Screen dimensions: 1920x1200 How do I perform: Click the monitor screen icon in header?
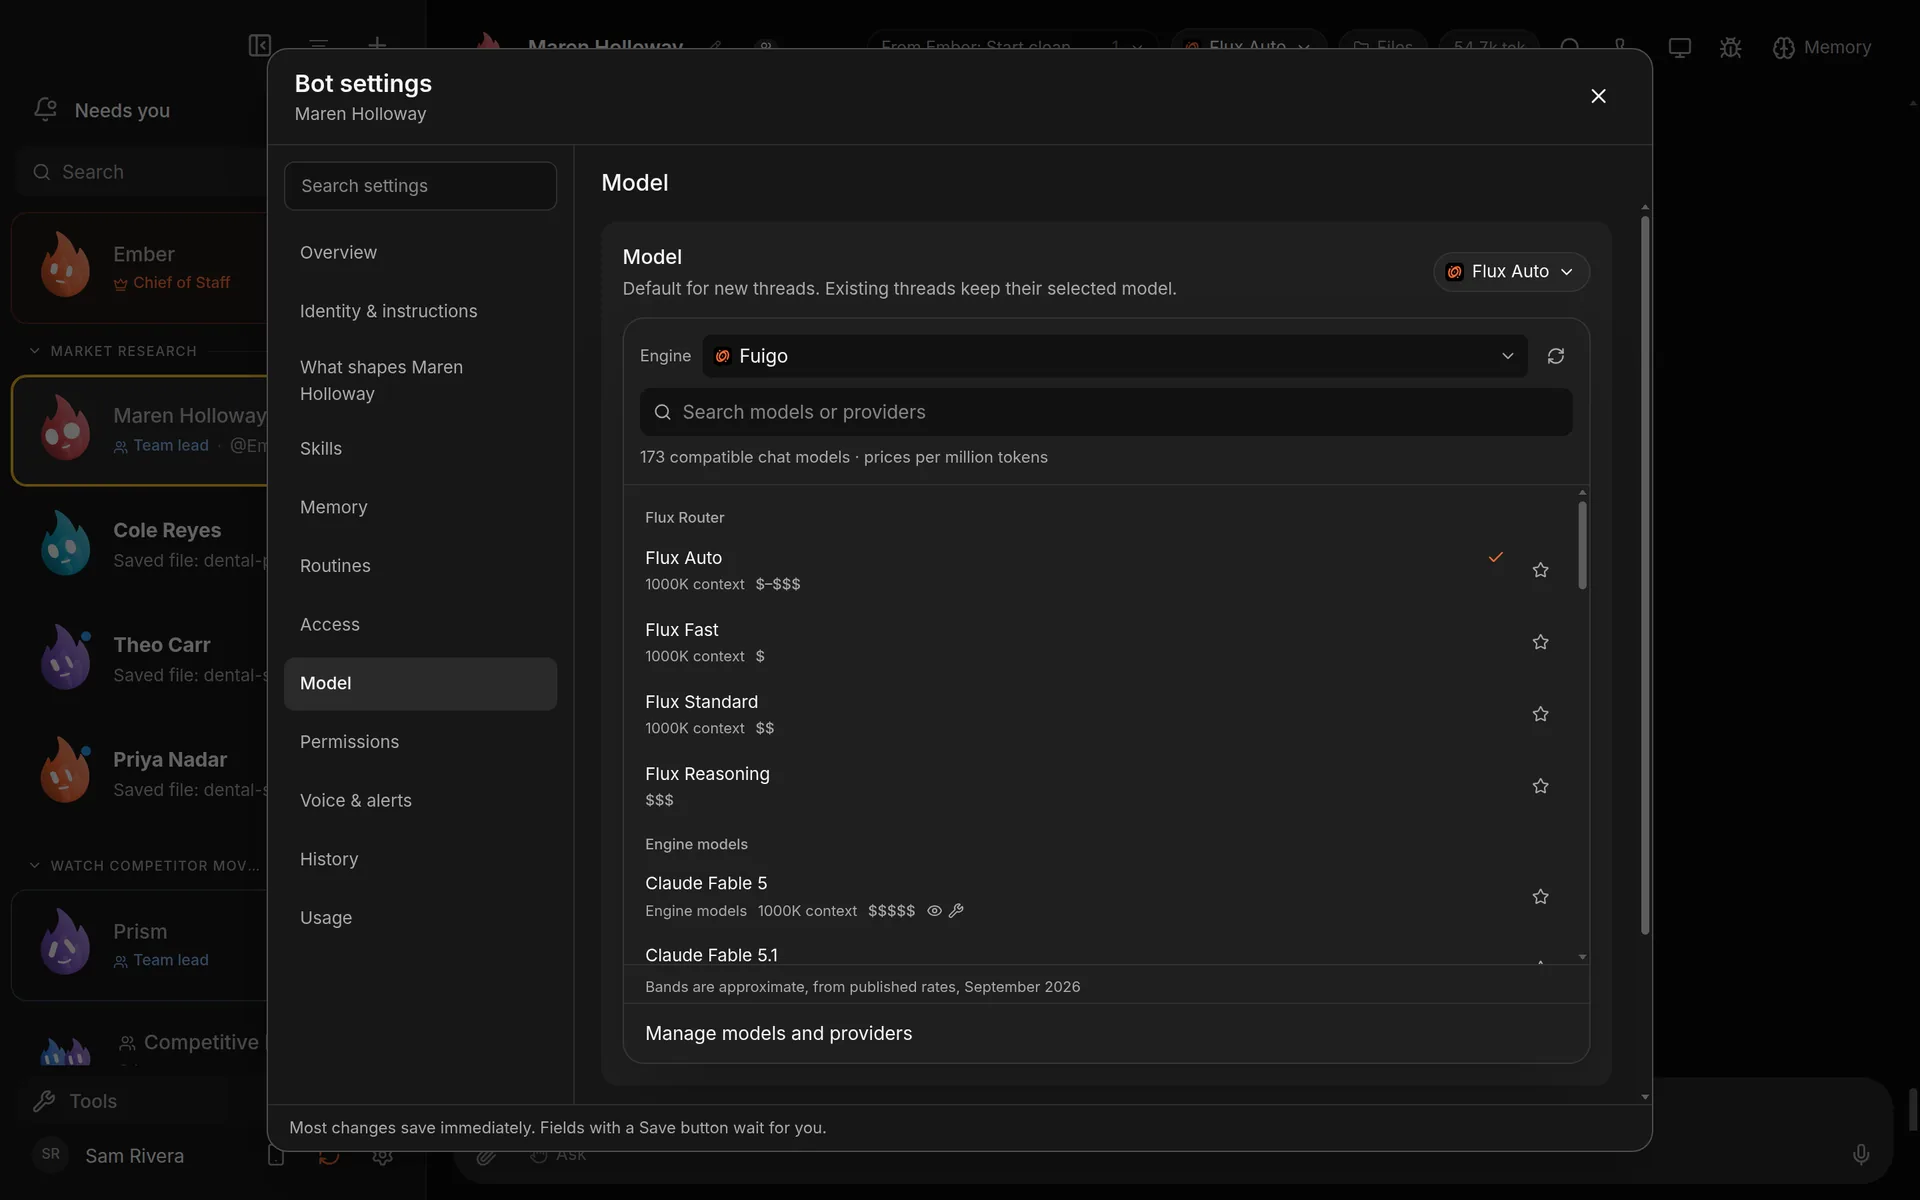pyautogui.click(x=1679, y=47)
